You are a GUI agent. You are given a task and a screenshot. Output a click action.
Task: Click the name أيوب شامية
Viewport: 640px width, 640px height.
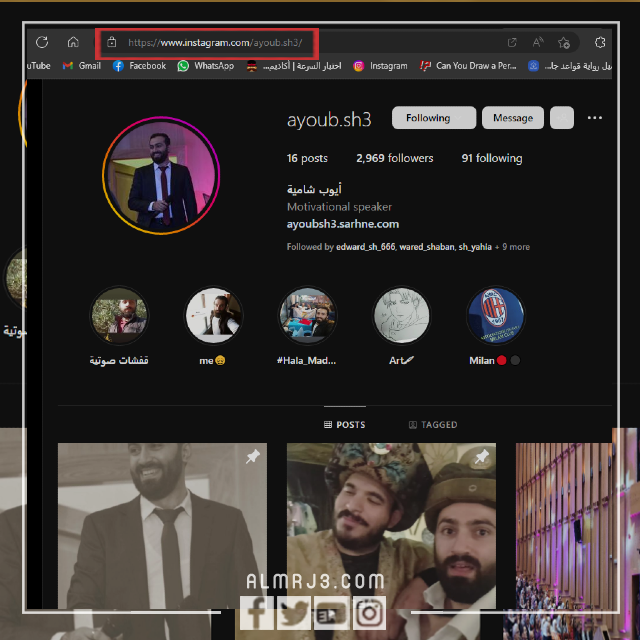coord(314,189)
